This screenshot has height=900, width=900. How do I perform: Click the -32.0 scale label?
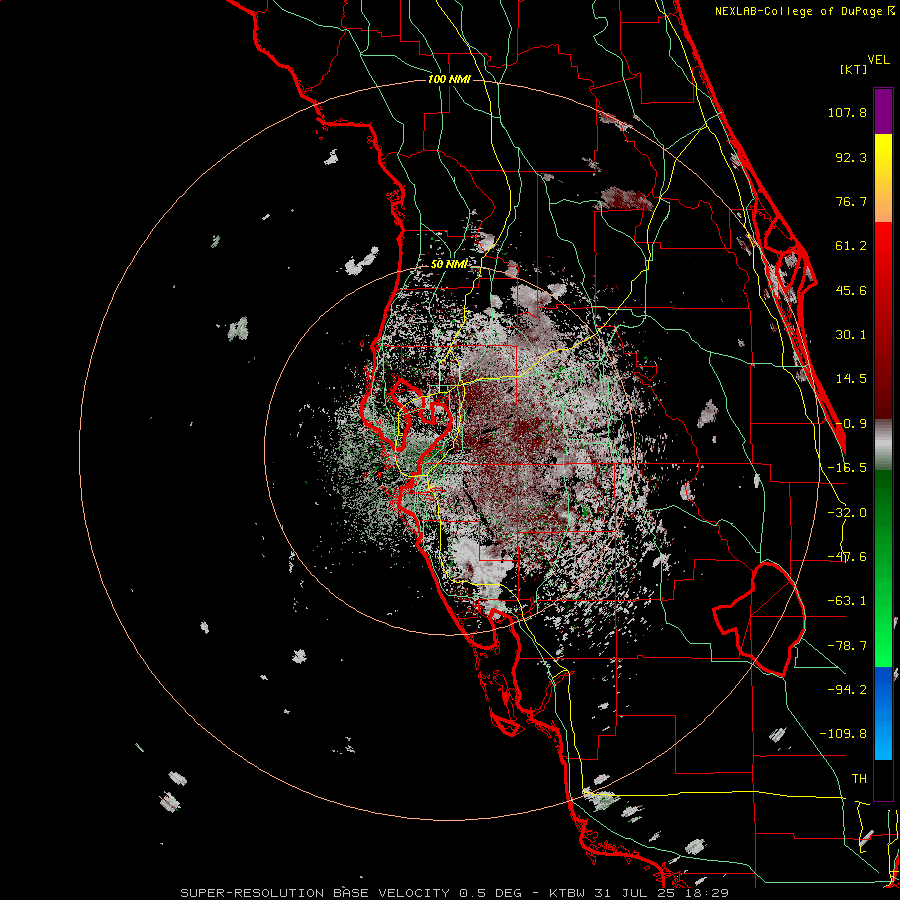(x=847, y=513)
